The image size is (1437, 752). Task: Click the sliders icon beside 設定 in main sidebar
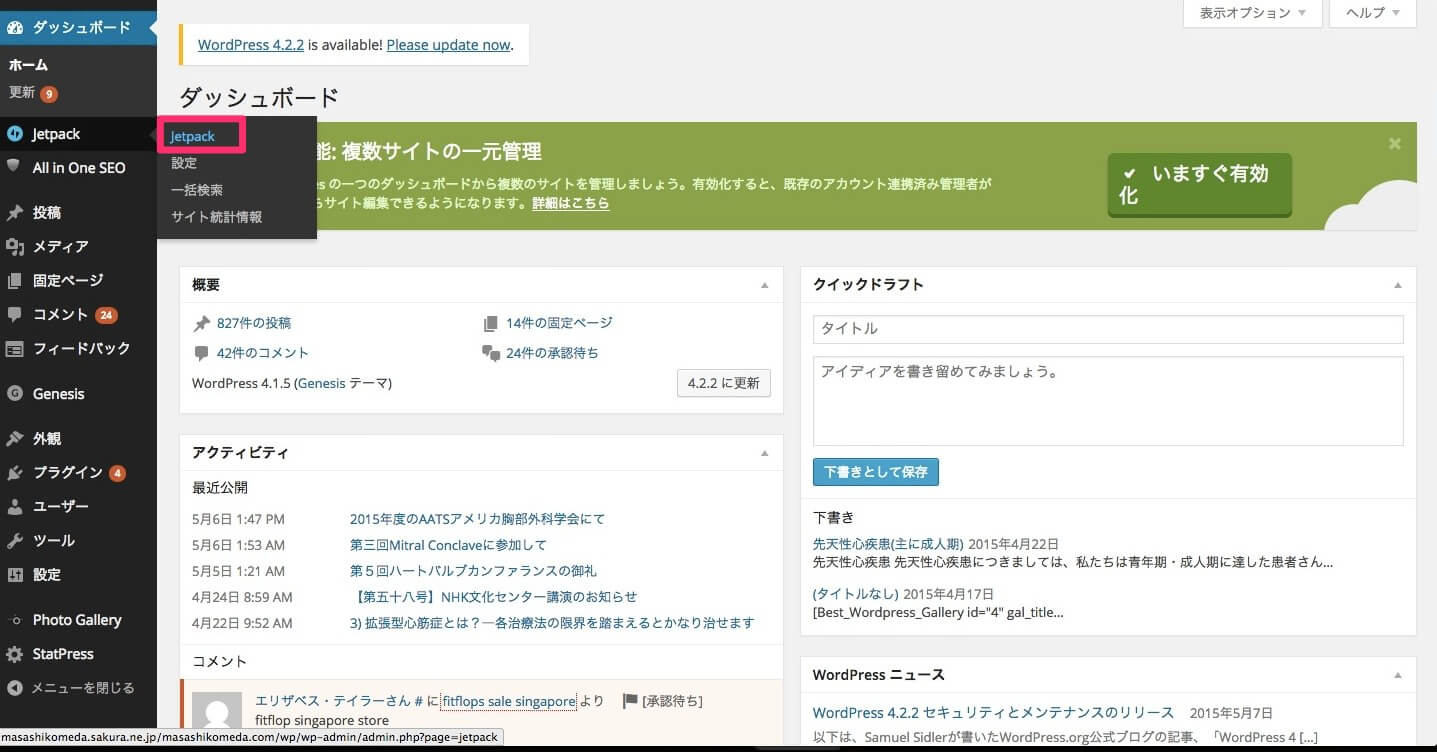15,575
